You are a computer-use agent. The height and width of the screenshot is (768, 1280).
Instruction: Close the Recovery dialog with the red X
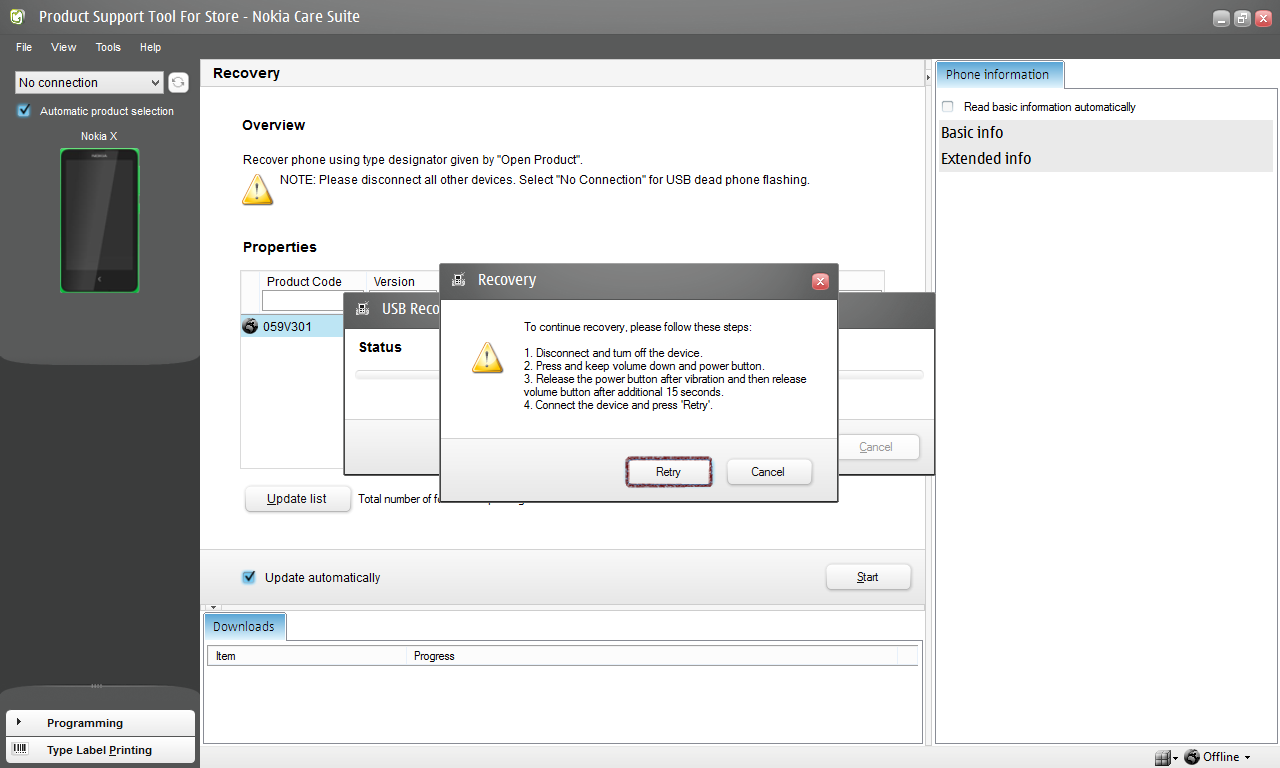click(x=820, y=281)
